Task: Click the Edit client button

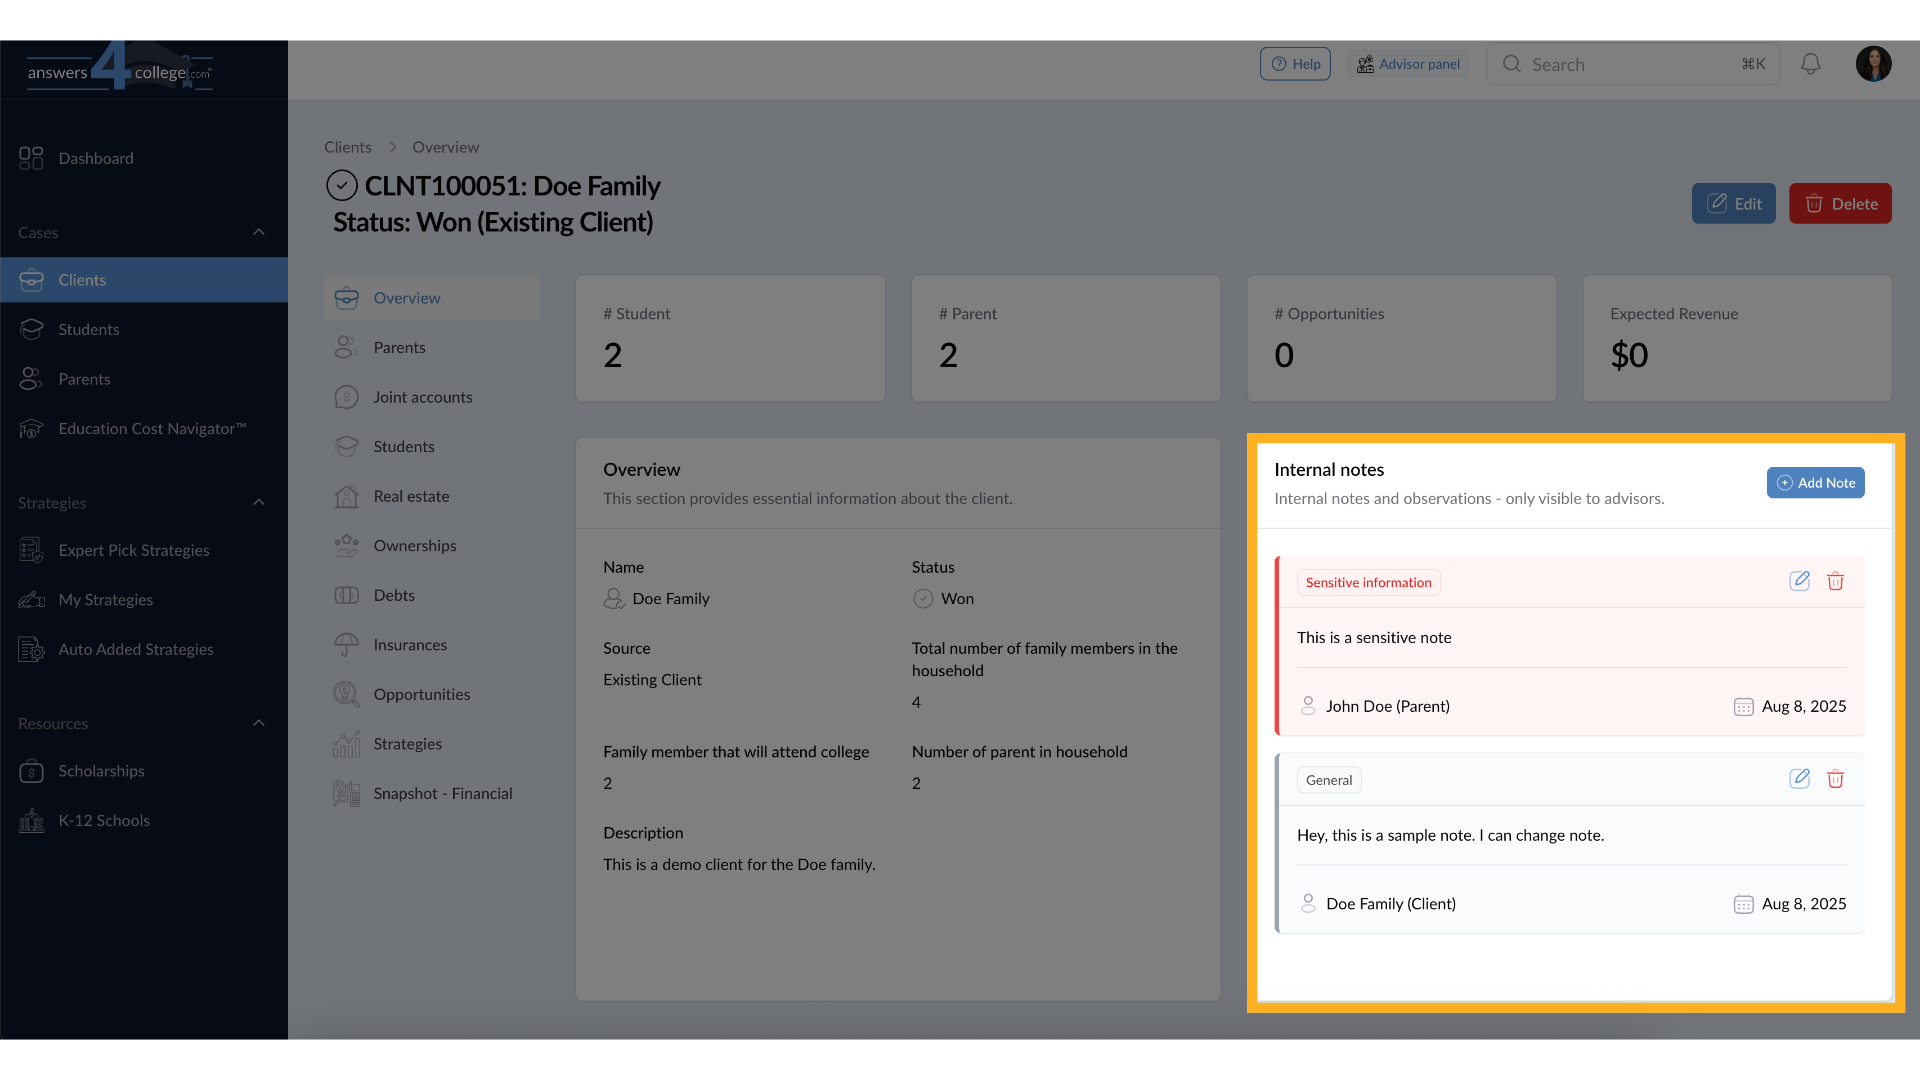Action: [1733, 204]
